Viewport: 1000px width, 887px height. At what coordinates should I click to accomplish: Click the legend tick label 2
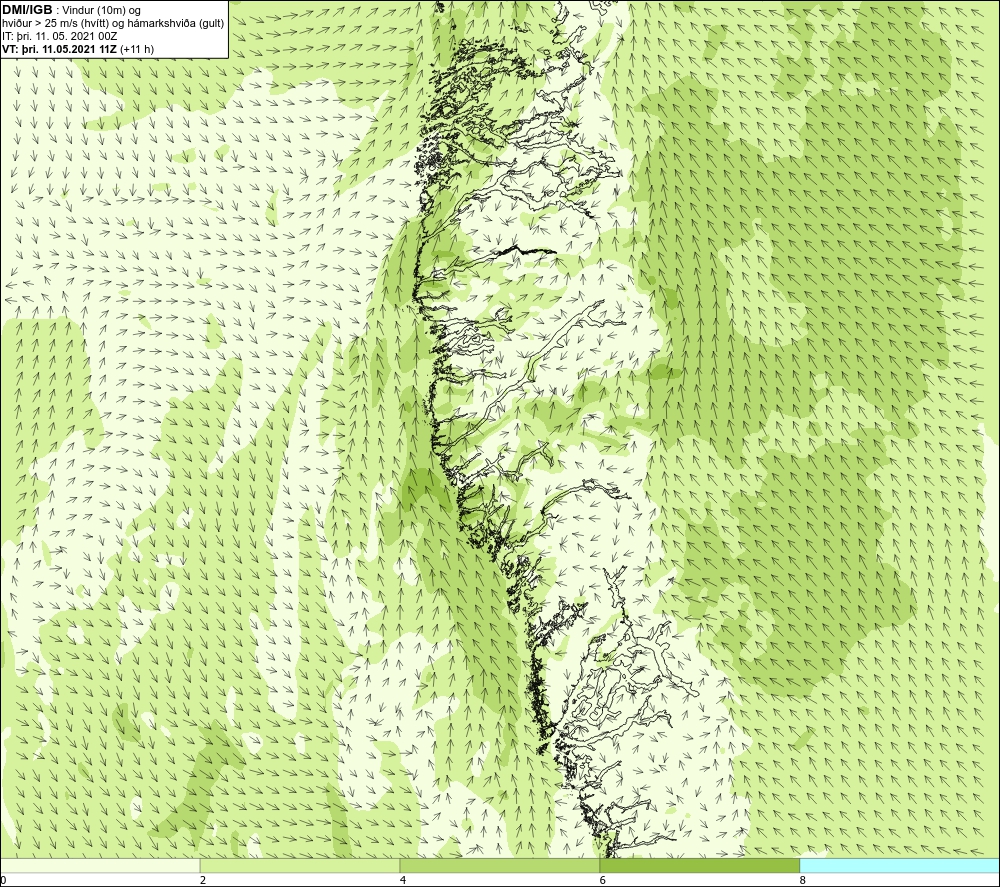203,880
